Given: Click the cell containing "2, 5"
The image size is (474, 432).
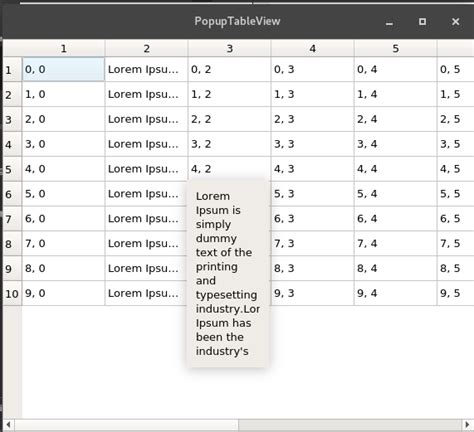Looking at the screenshot, I should (456, 119).
